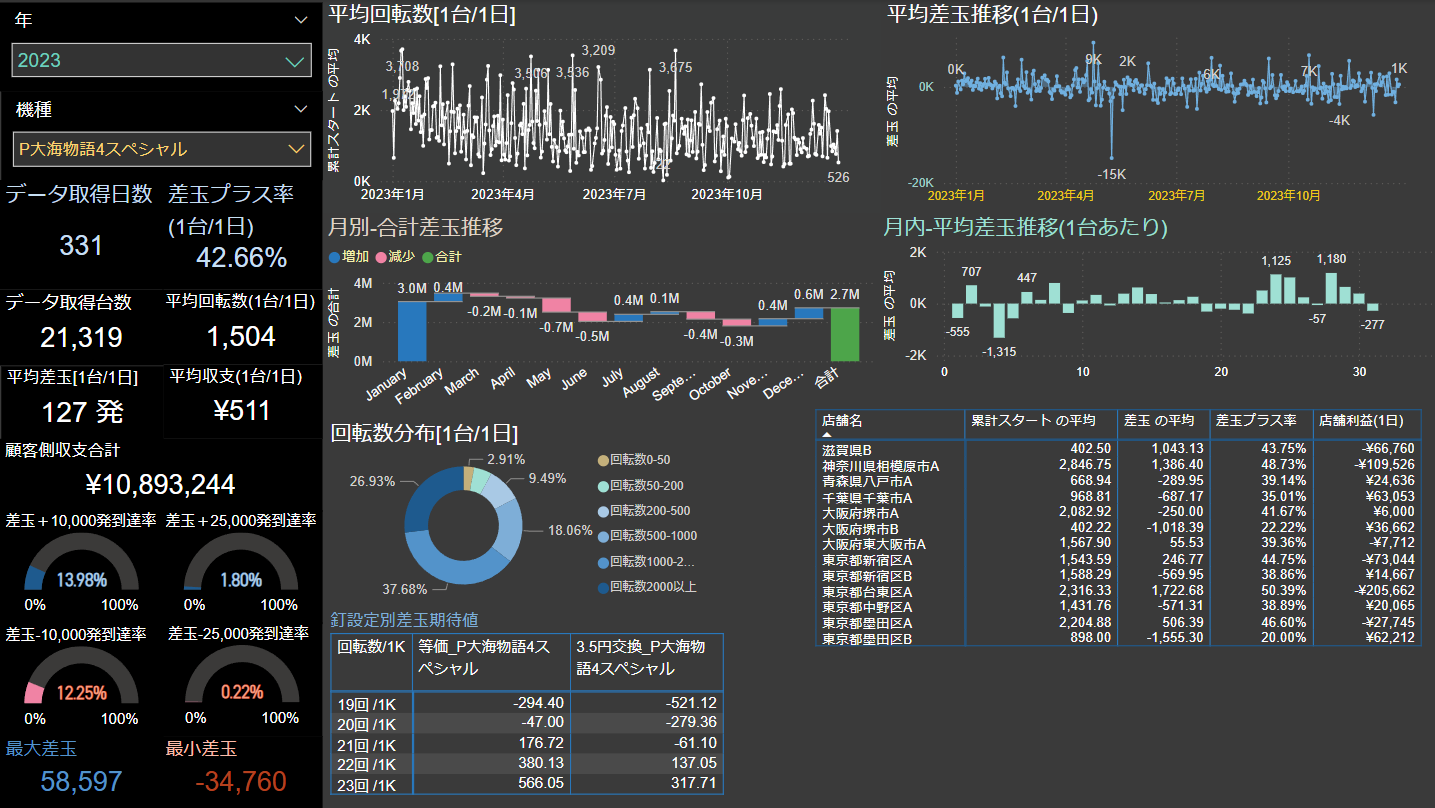Sort table by 店舗利益(1日) column header
The image size is (1435, 808).
[x=1365, y=421]
